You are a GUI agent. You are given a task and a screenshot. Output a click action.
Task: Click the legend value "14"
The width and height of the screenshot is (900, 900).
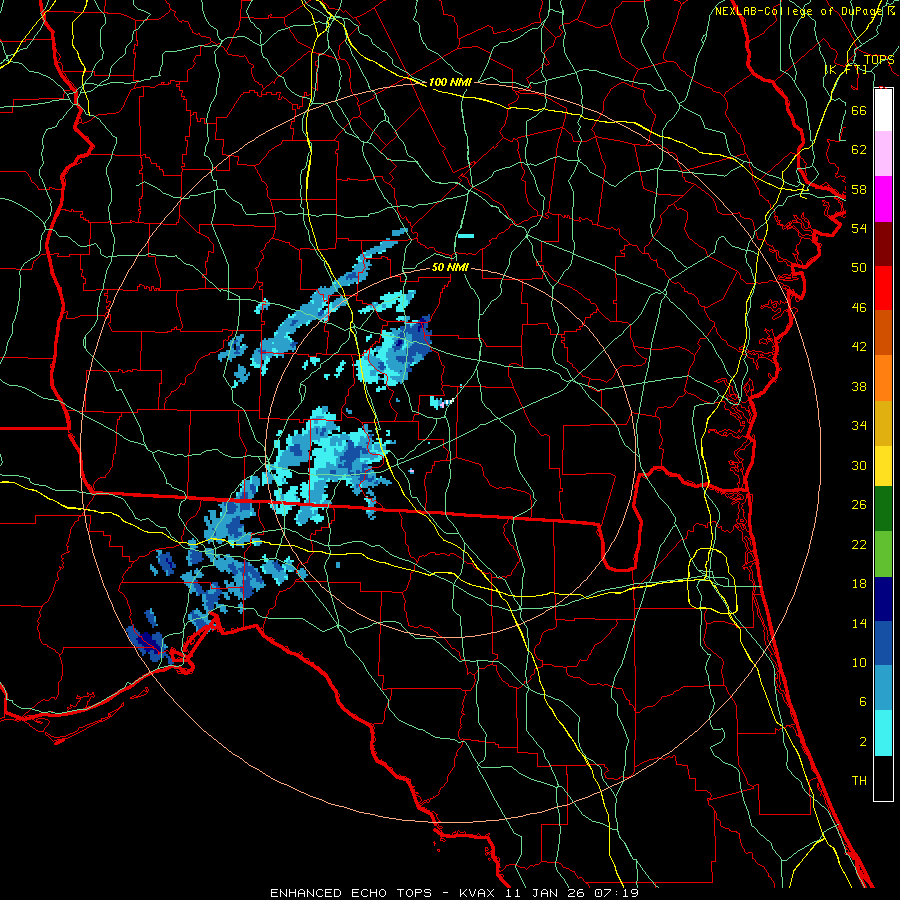click(x=859, y=623)
